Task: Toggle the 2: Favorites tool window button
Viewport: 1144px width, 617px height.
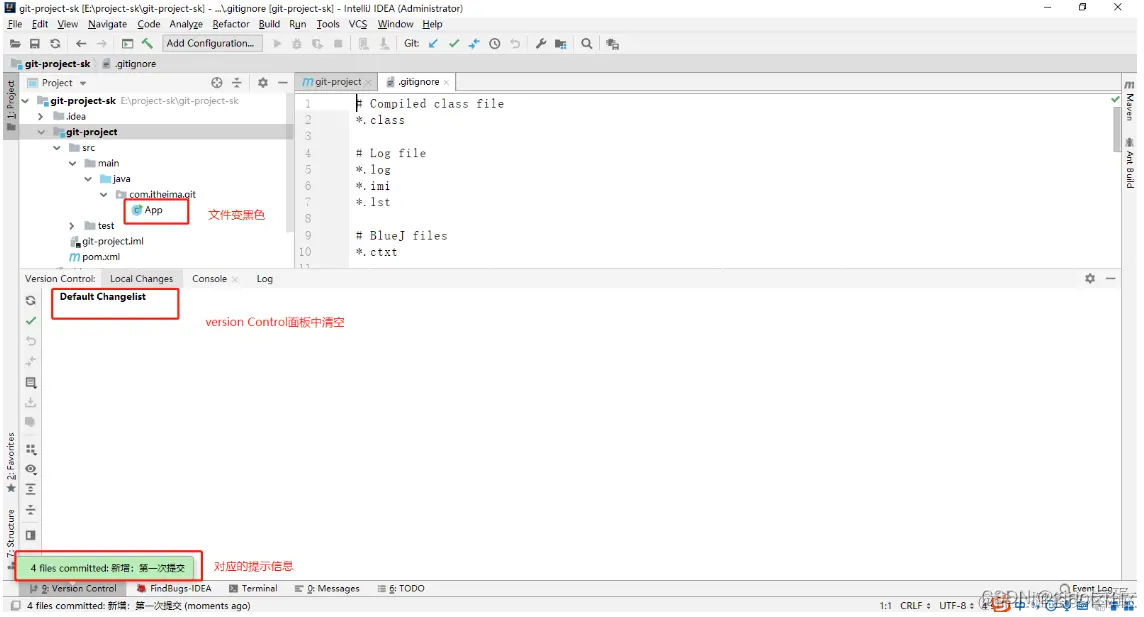Action: coord(10,462)
